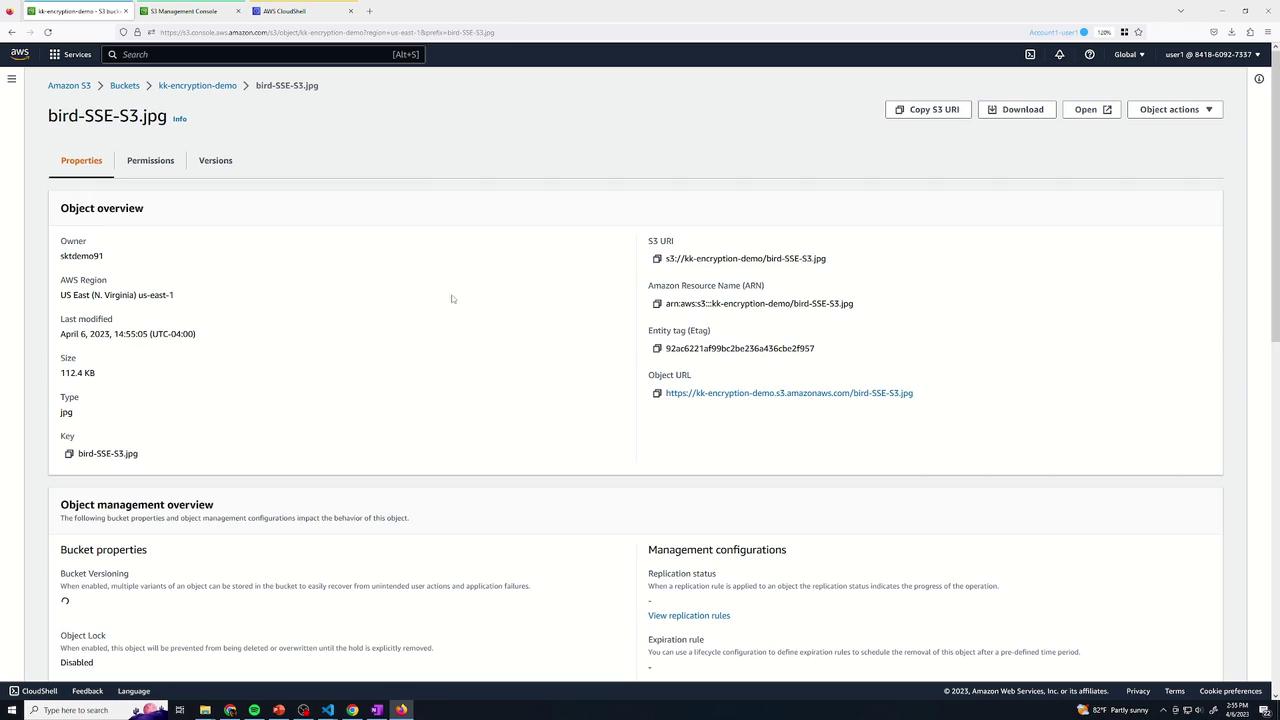Switch to the AWS CloudShell browser tab
1280x720 pixels.
303,11
